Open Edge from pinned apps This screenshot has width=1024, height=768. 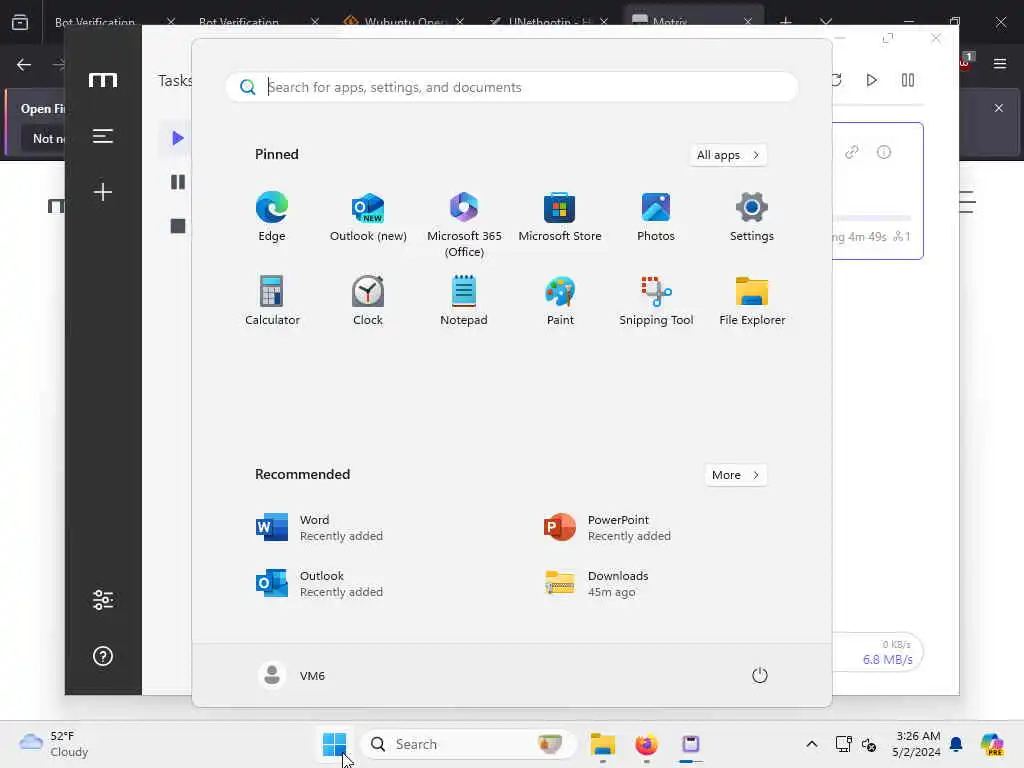272,217
